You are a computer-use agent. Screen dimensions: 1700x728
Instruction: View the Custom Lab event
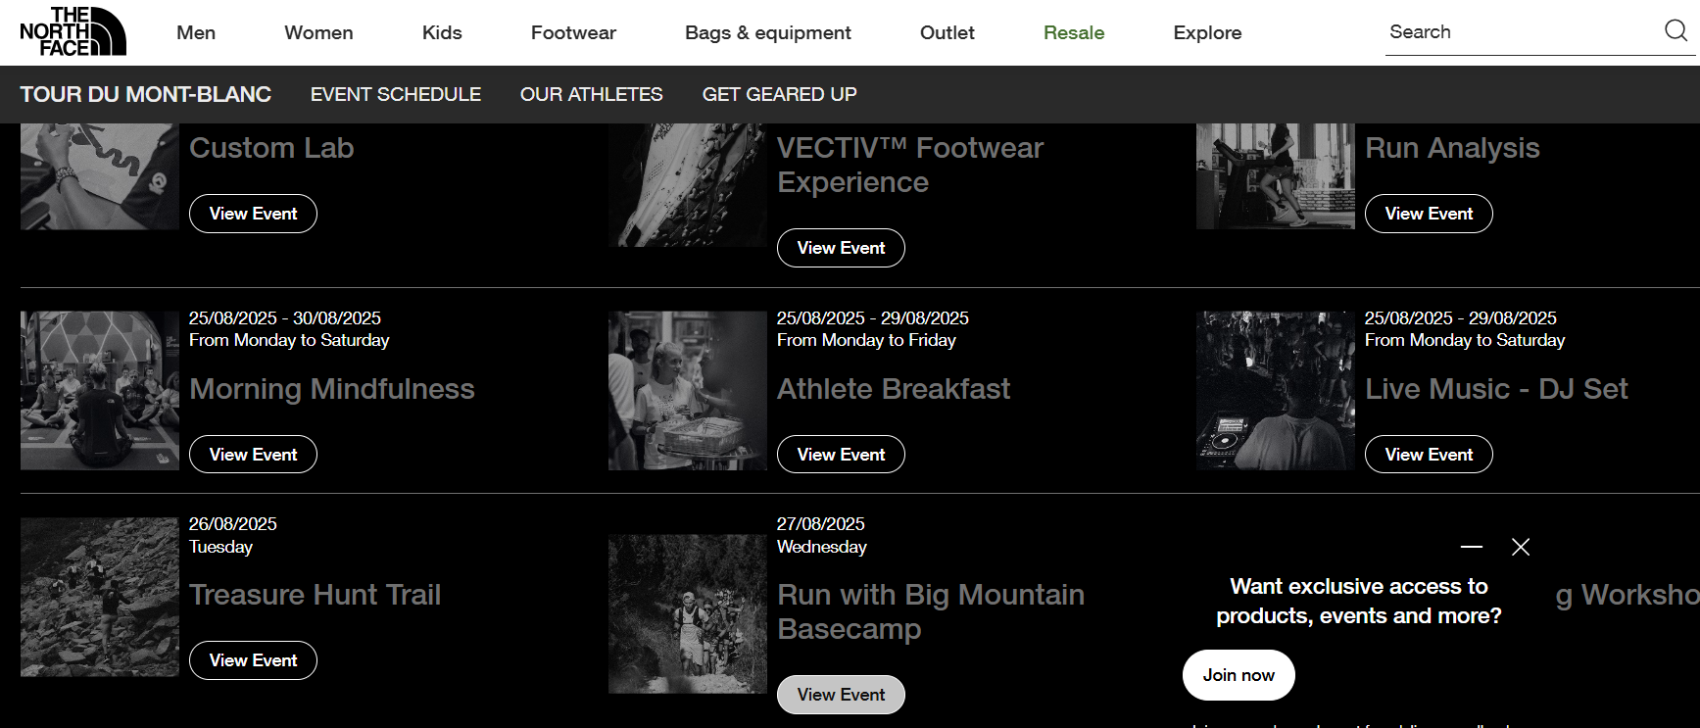[x=253, y=213]
